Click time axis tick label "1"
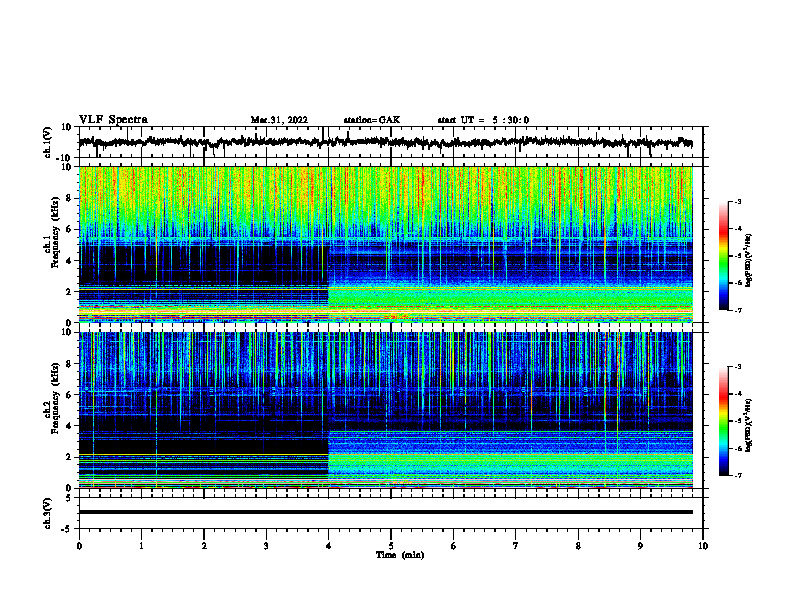The width and height of the screenshot is (792, 612). pos(141,546)
